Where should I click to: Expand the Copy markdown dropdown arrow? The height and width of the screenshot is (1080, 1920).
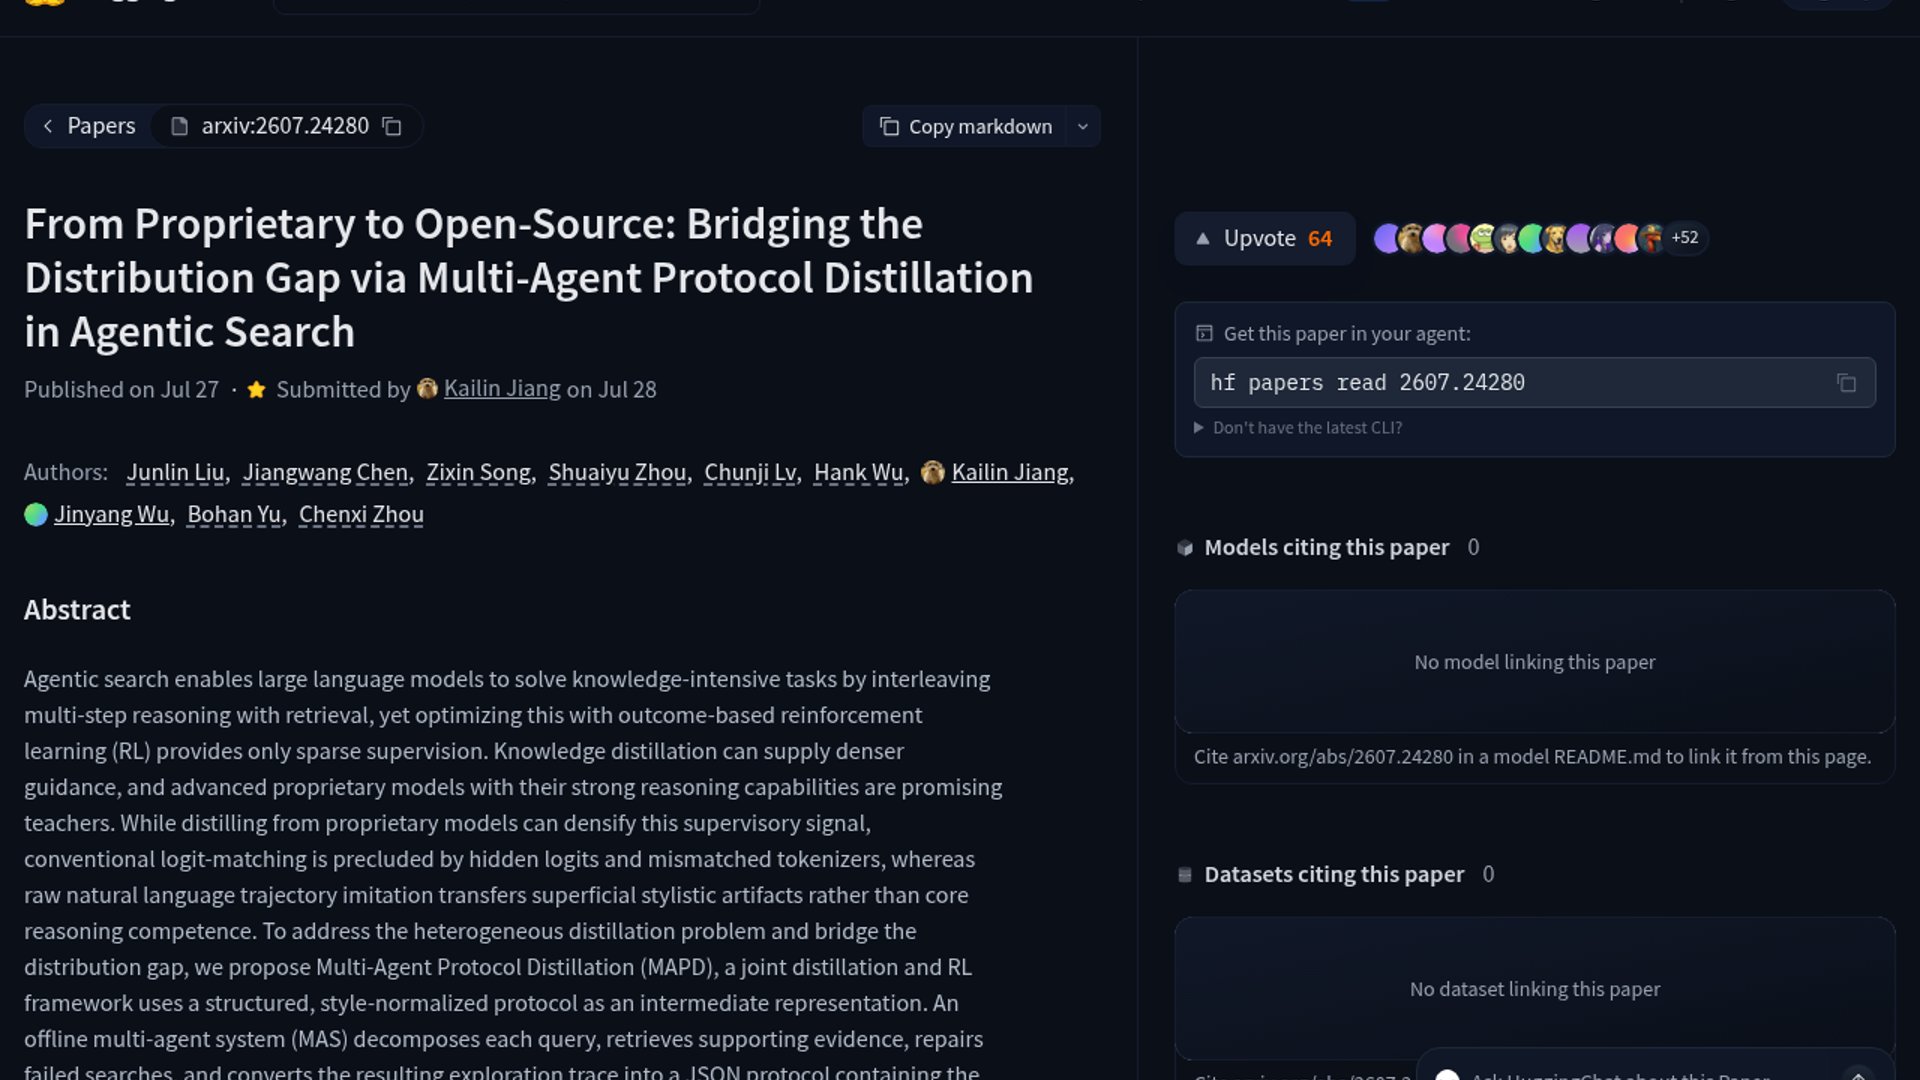(x=1083, y=127)
